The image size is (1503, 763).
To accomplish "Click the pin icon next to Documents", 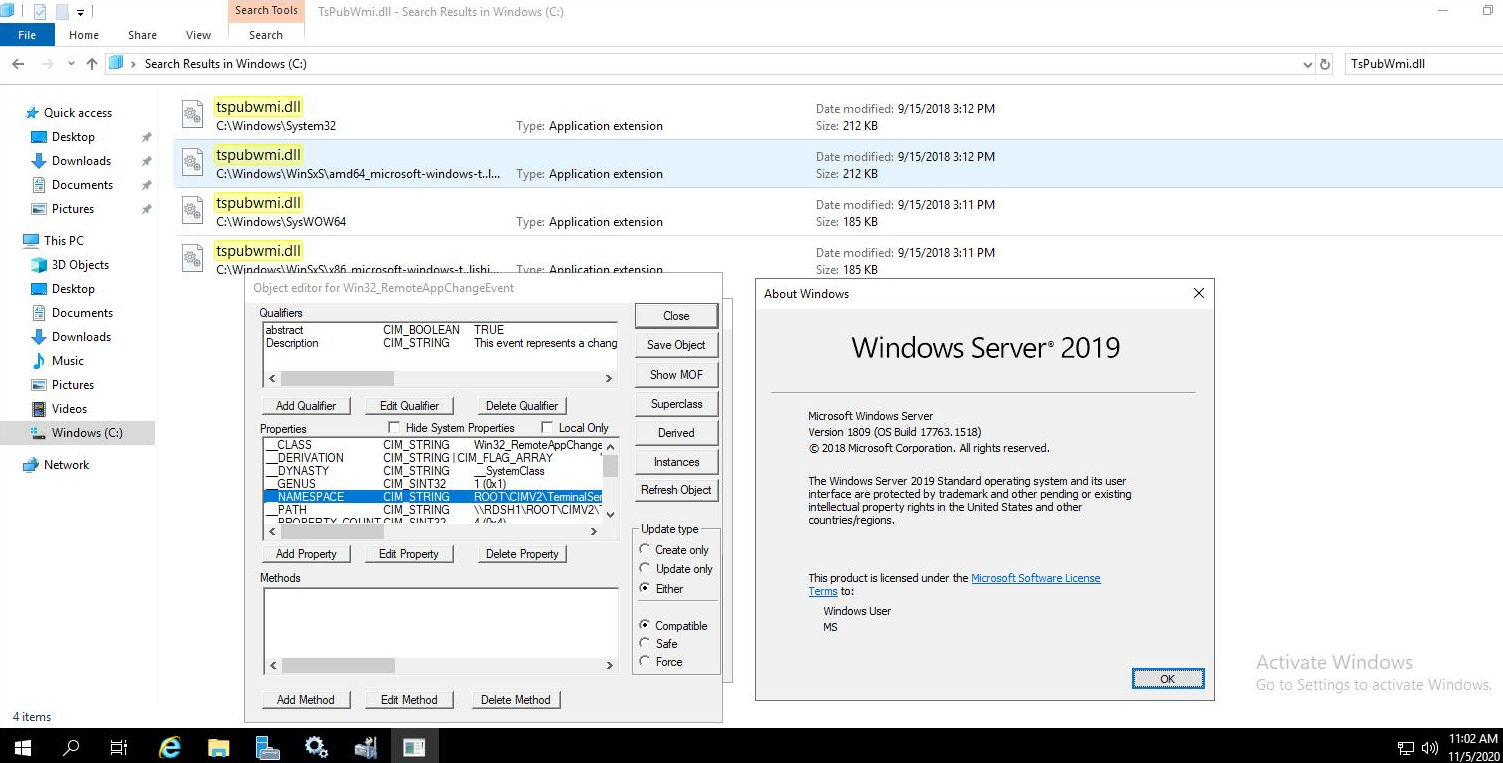I will 146,185.
